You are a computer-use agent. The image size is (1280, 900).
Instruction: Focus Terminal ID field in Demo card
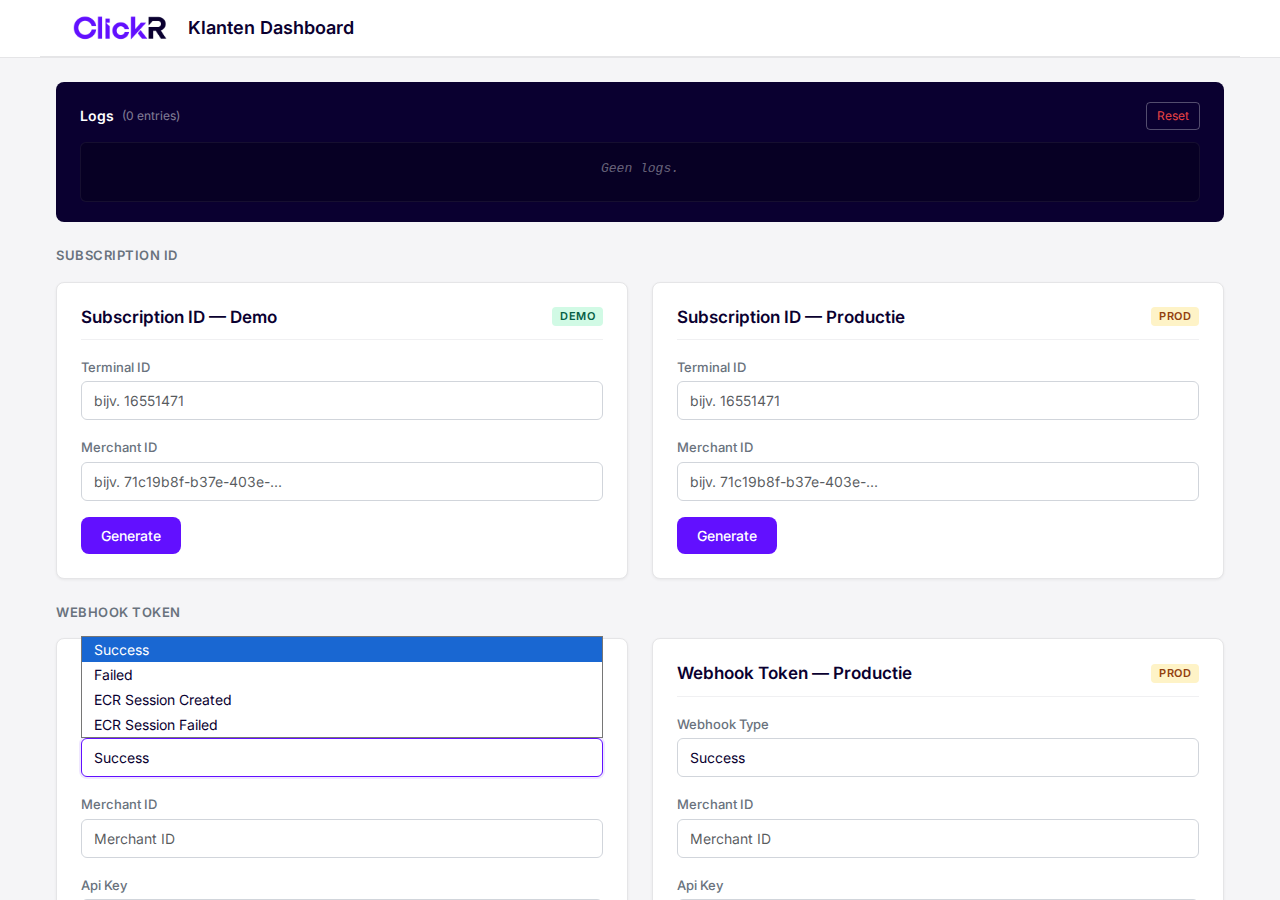(x=342, y=401)
